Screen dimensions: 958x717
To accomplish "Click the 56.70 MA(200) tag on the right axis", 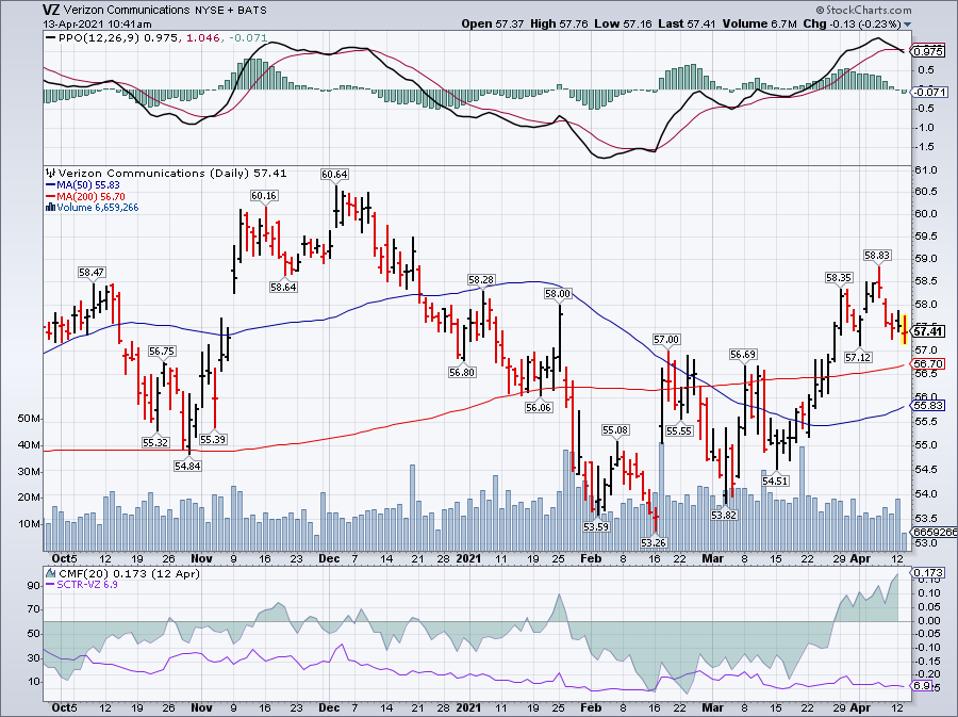I will (x=927, y=364).
